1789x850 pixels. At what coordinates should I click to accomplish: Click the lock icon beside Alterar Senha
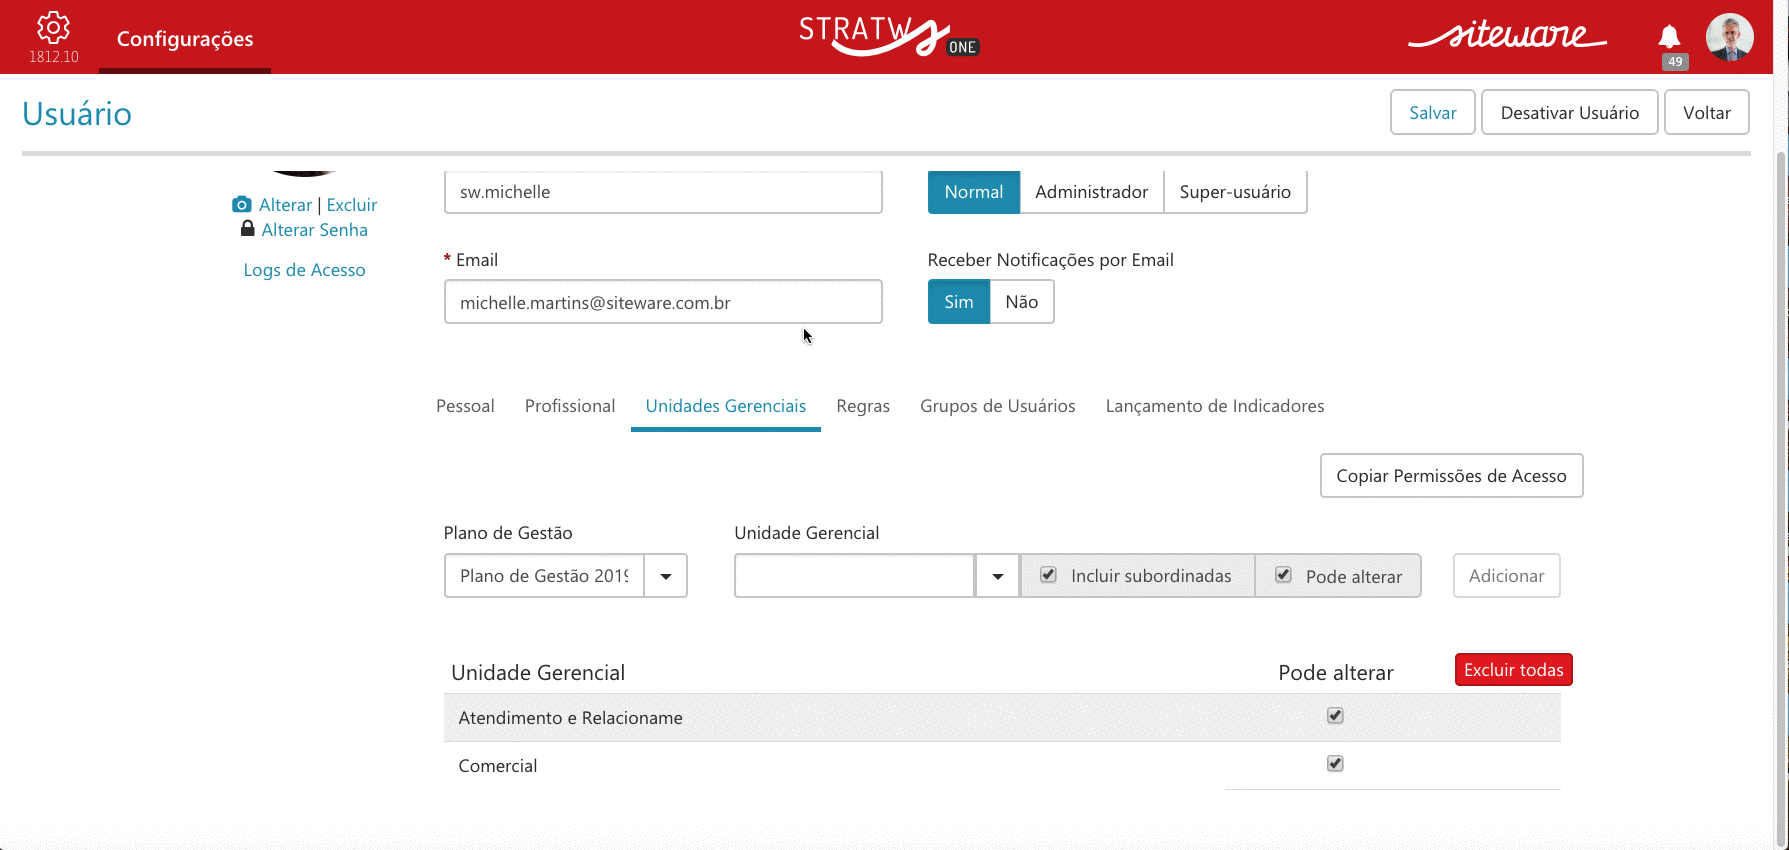247,228
